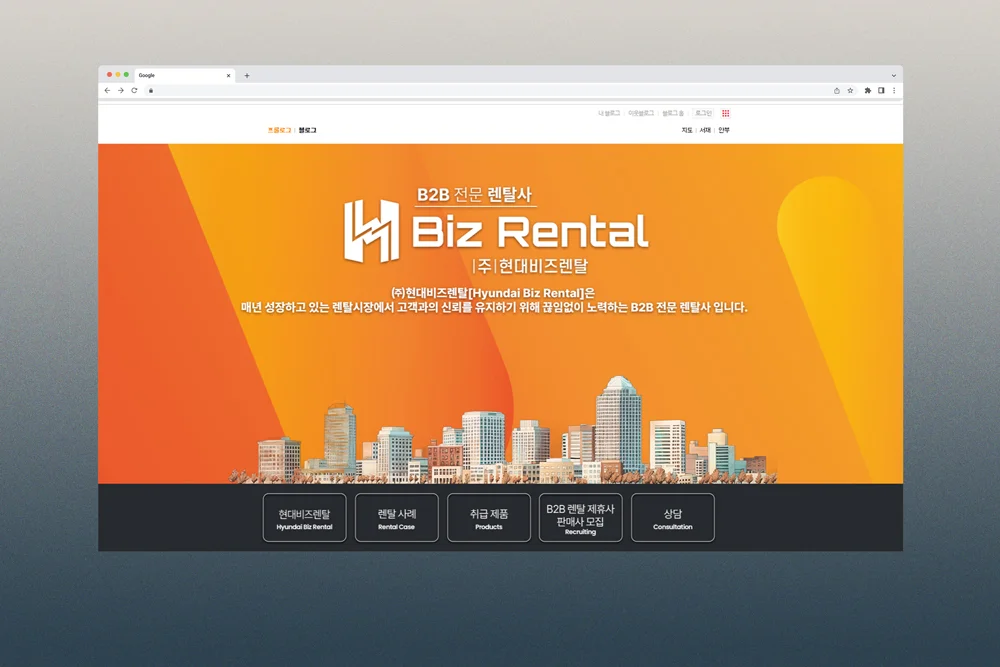
Task: Click the browser forward arrow
Action: 121,91
